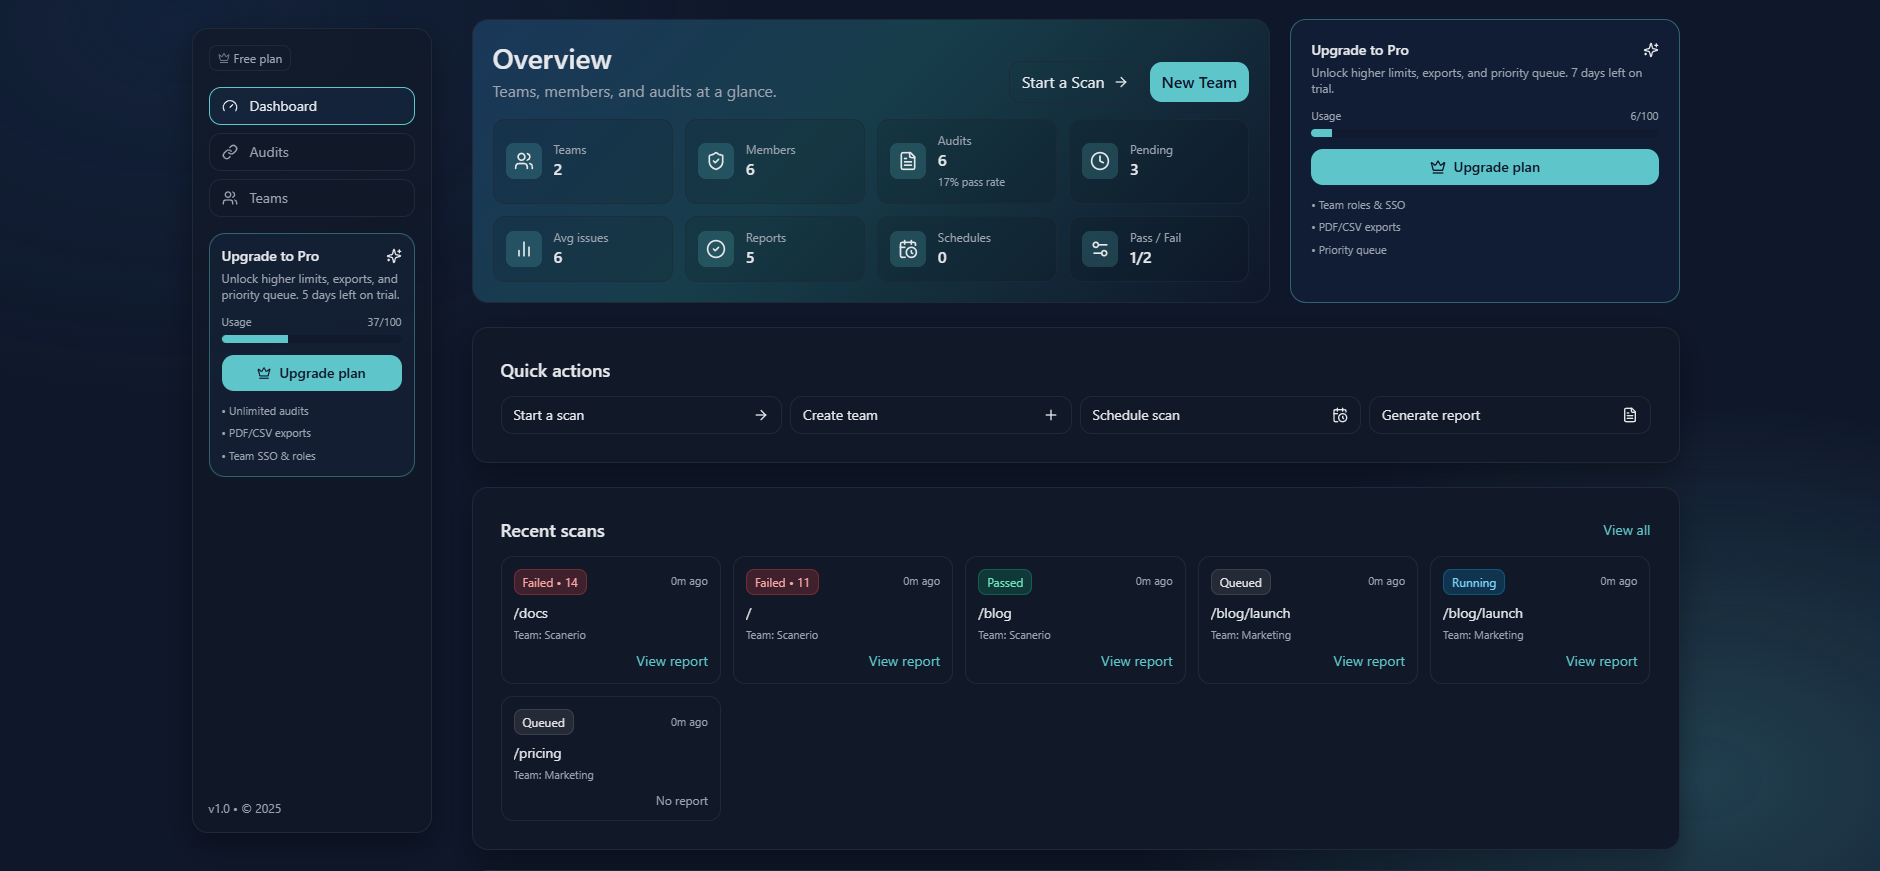Click the Start a Scan header button
Screen dimensions: 1880x871
[1074, 83]
